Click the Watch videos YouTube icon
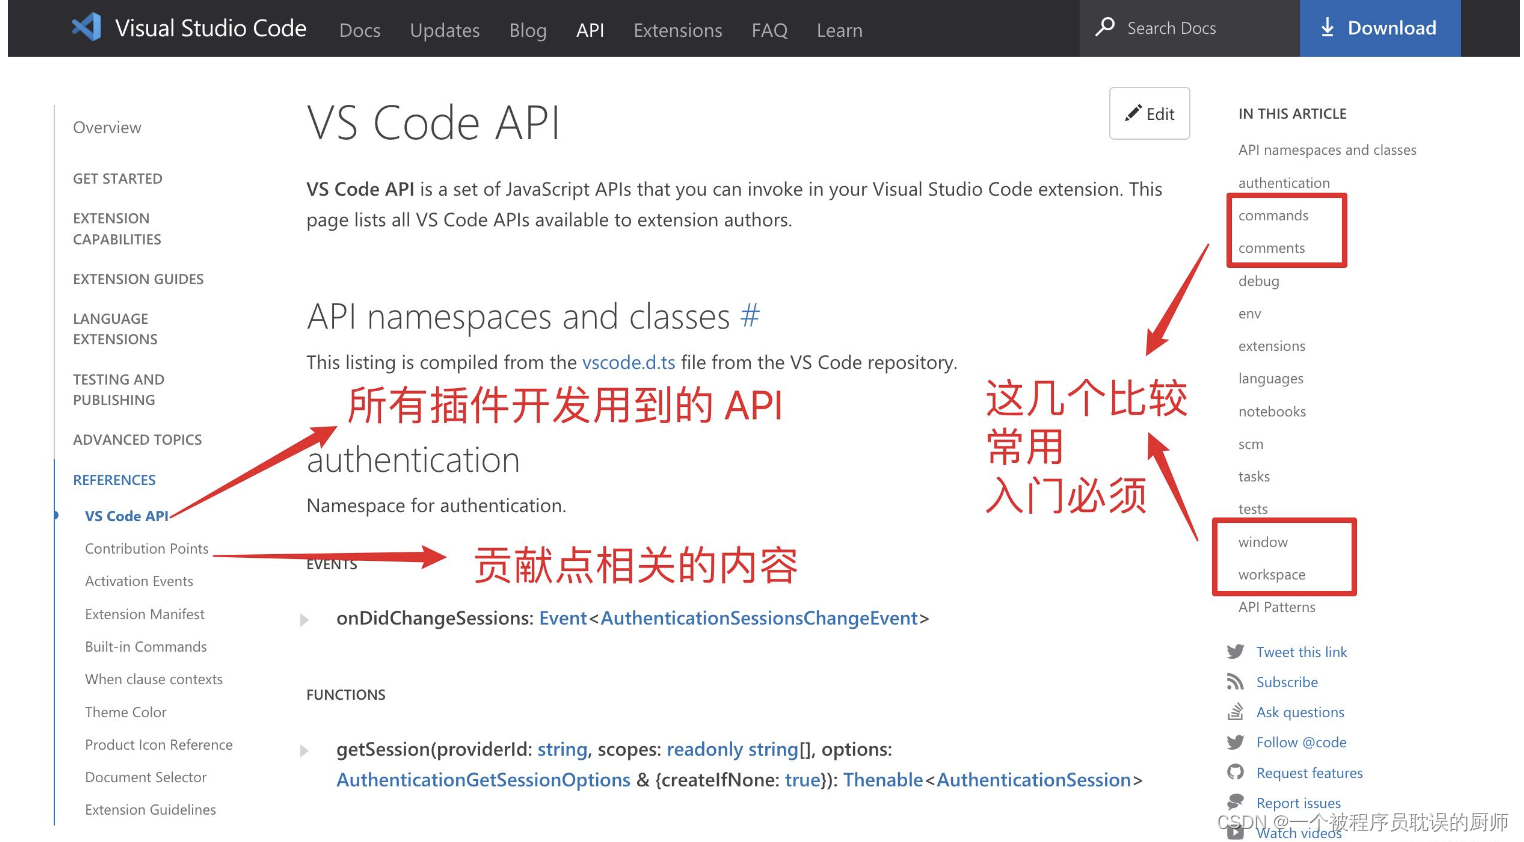Image resolution: width=1524 pixels, height=842 pixels. pos(1236,832)
